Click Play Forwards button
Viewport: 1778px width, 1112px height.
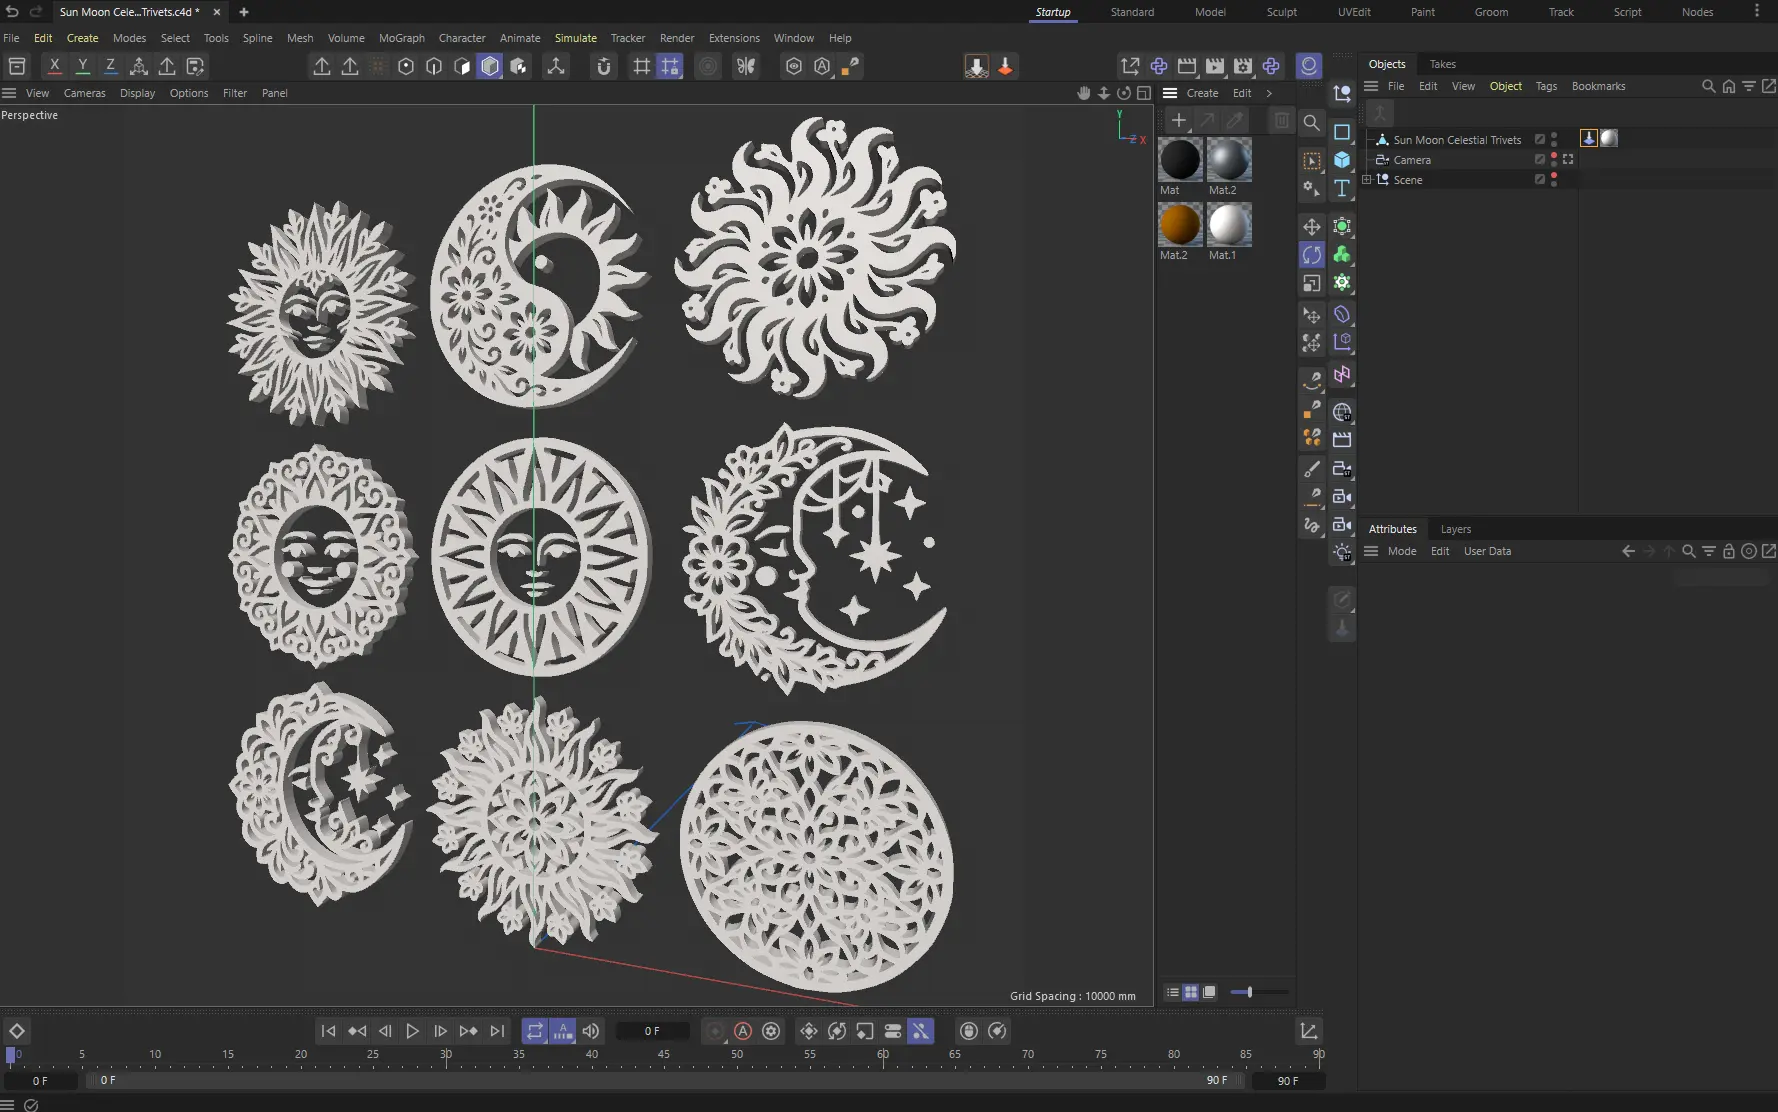pyautogui.click(x=412, y=1031)
